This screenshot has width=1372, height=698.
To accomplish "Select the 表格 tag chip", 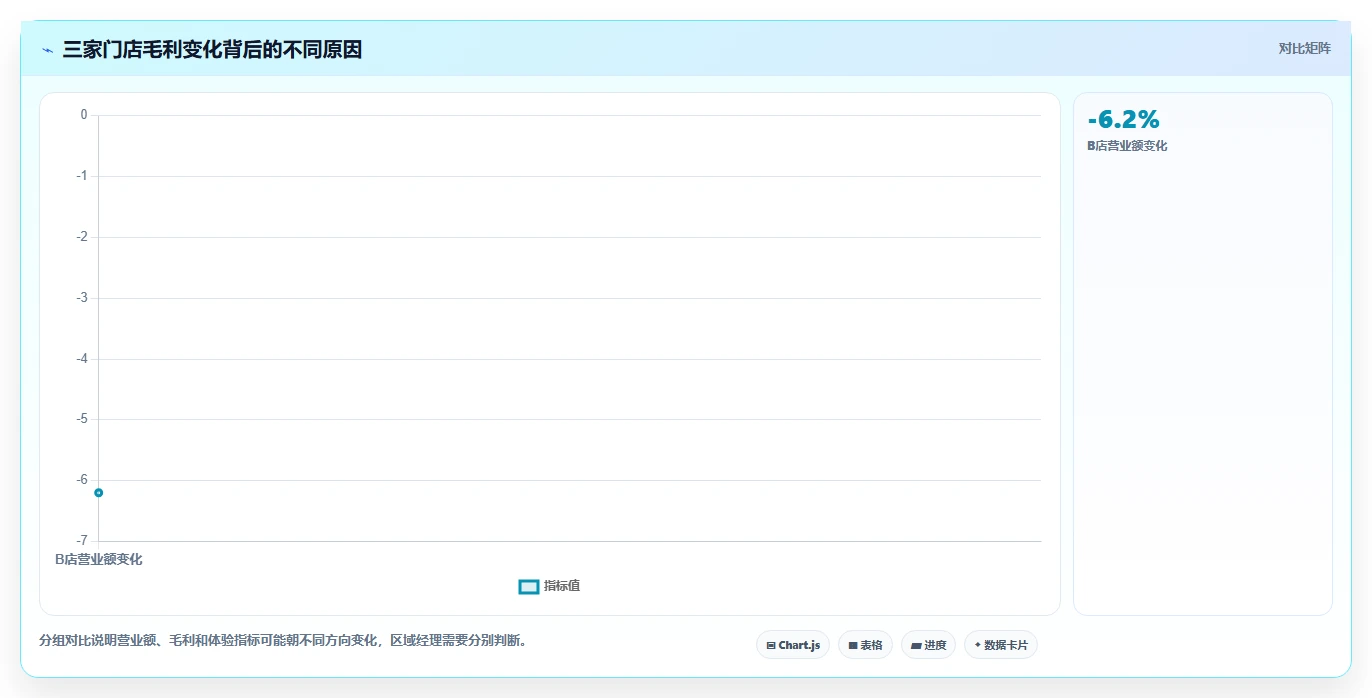I will click(x=865, y=645).
